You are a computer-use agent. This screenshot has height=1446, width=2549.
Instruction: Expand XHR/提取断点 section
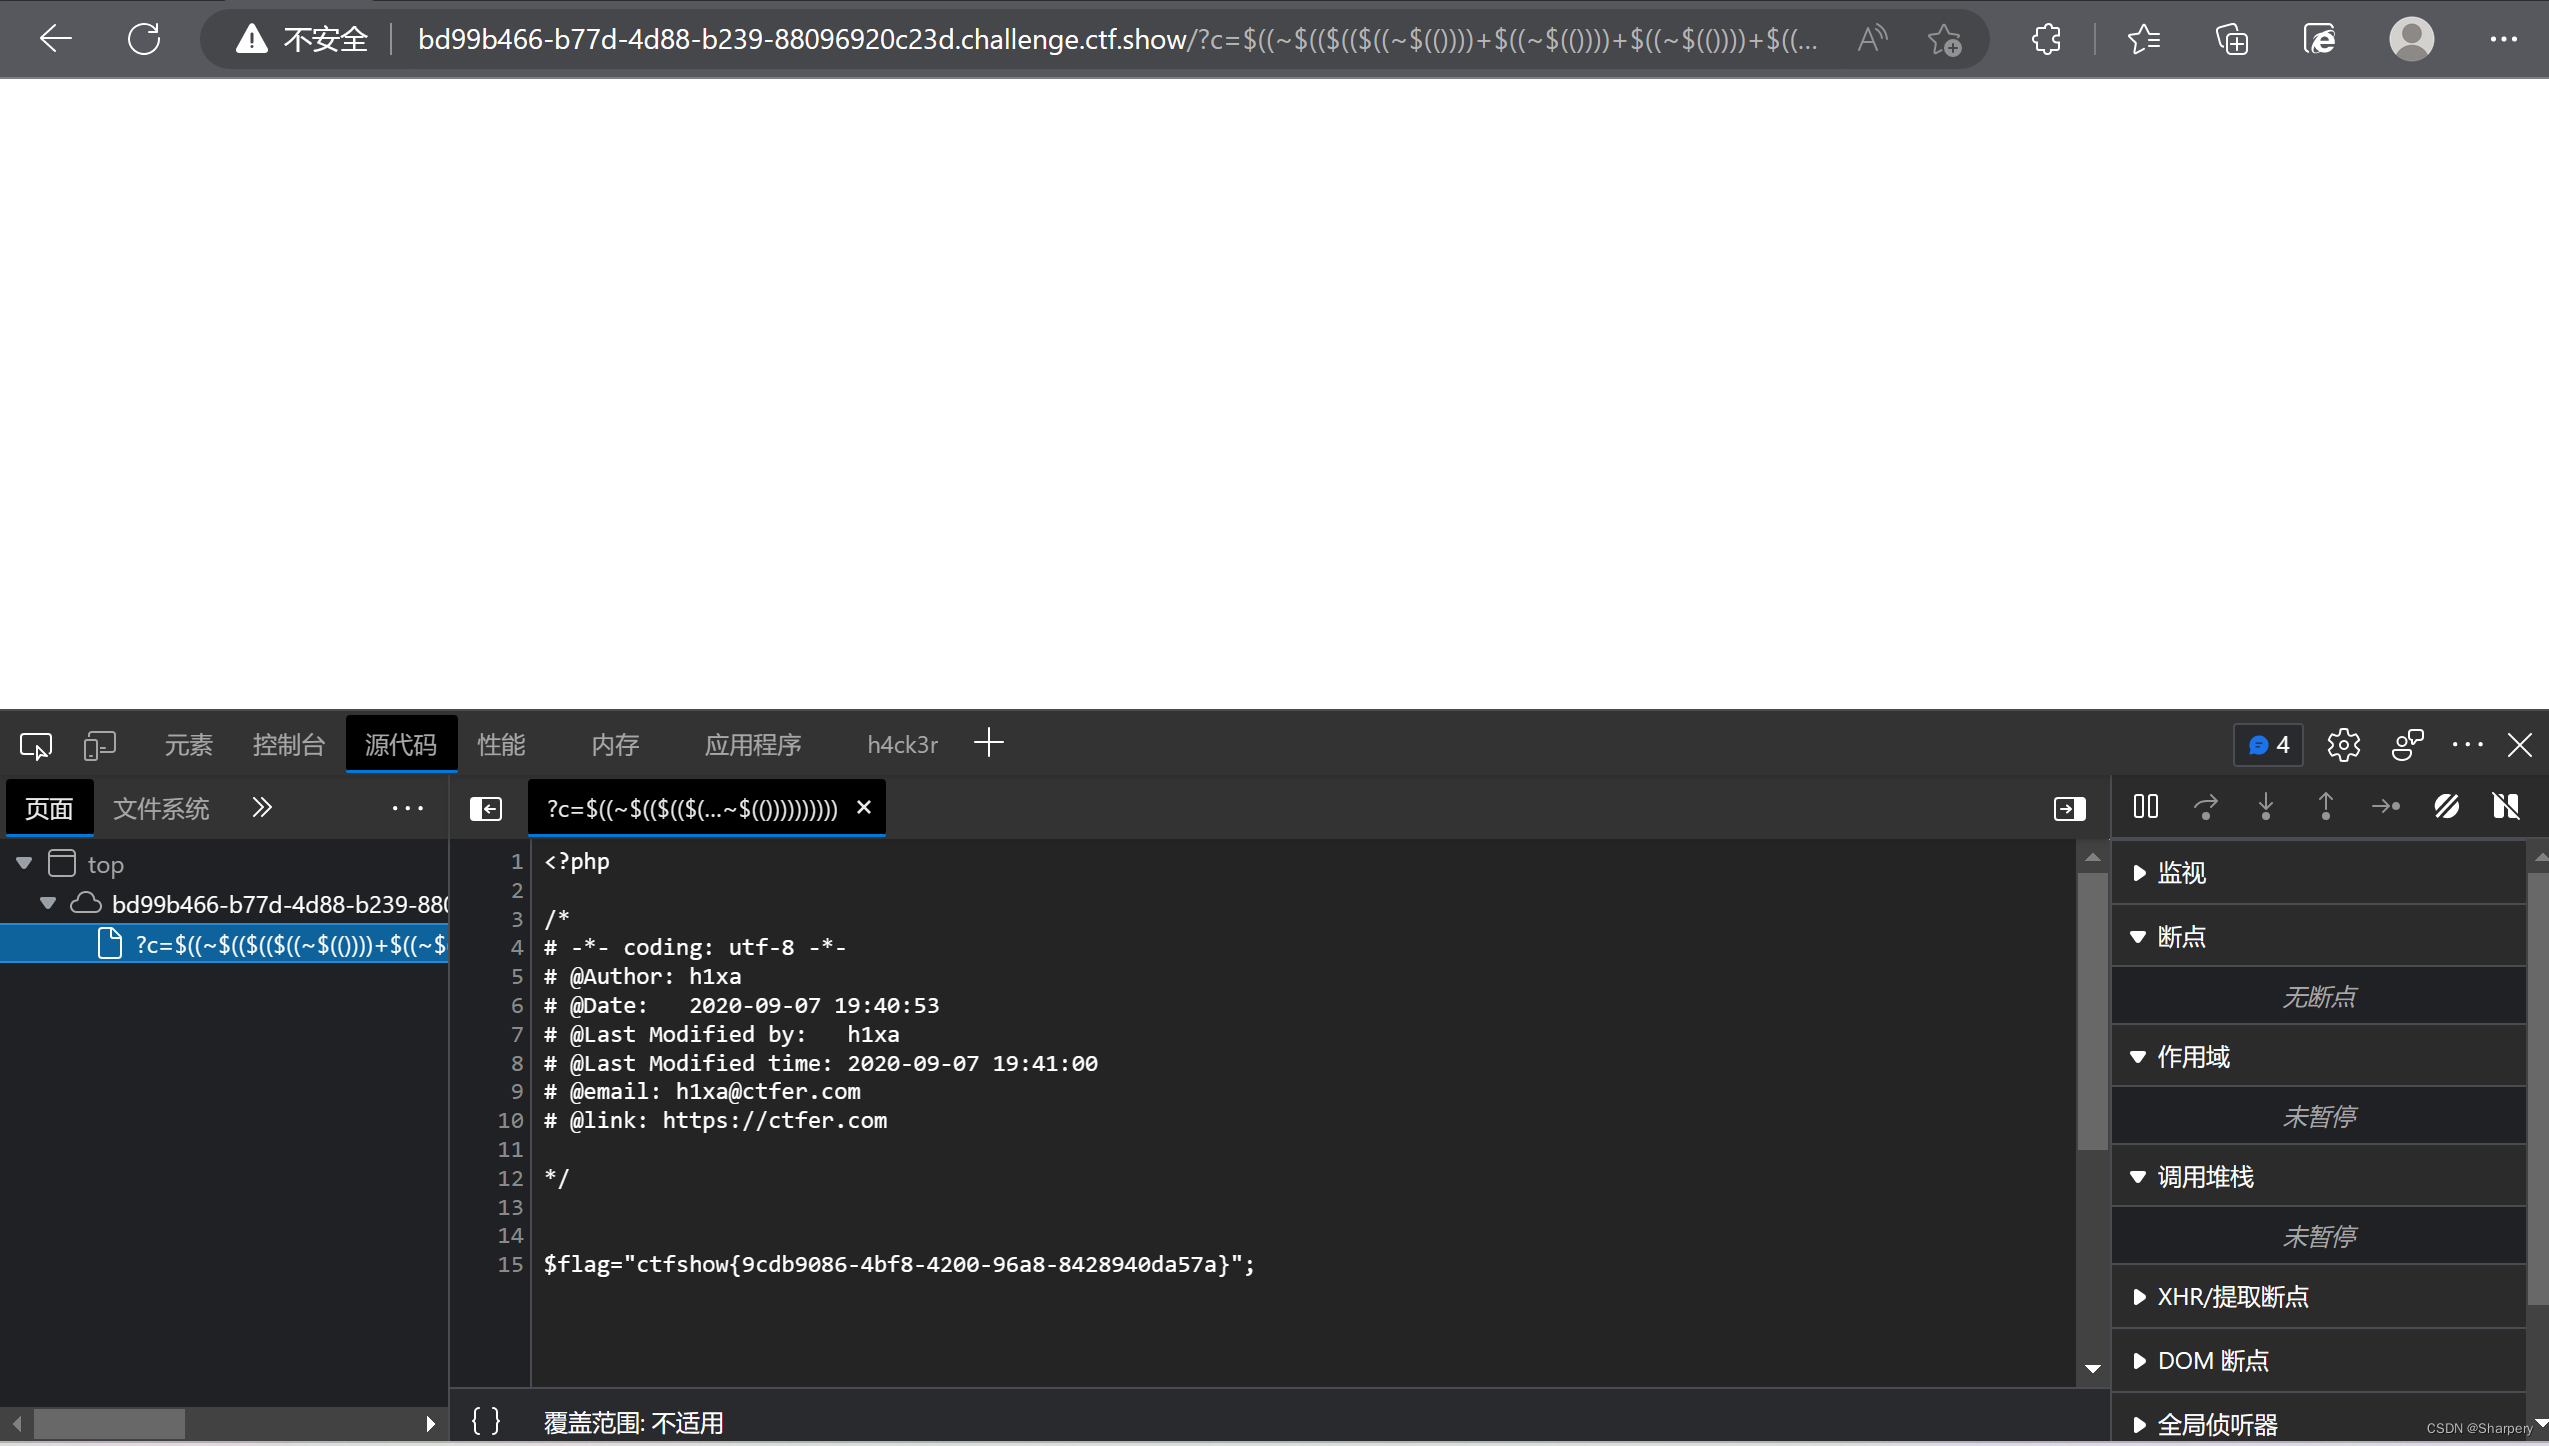click(2232, 1297)
